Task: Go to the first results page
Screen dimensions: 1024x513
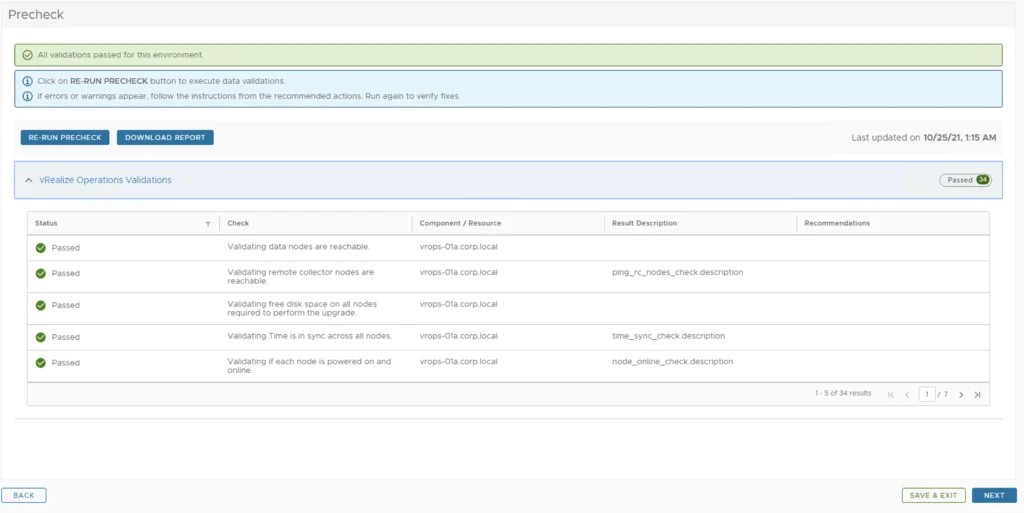Action: [x=891, y=394]
